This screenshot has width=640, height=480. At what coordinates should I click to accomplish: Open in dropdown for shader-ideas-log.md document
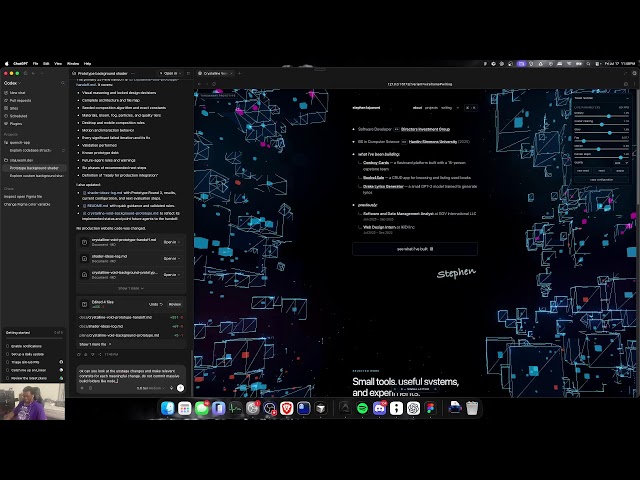point(172,258)
